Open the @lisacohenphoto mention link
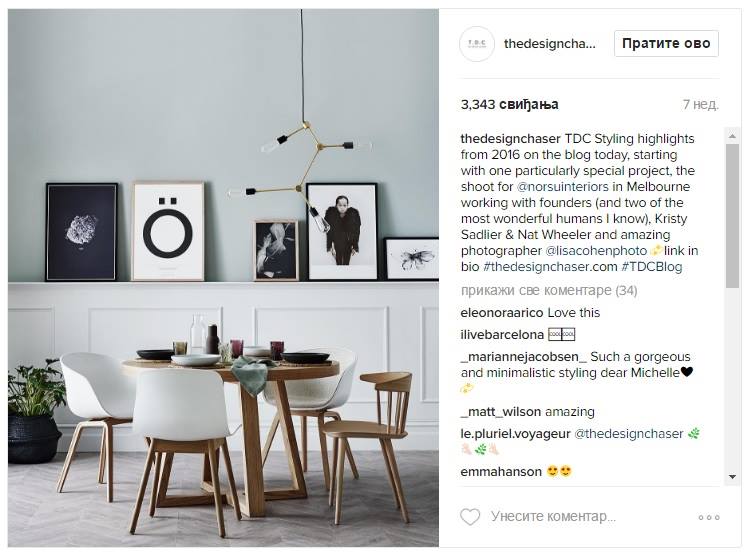Image resolution: width=753 pixels, height=555 pixels. coord(596,251)
